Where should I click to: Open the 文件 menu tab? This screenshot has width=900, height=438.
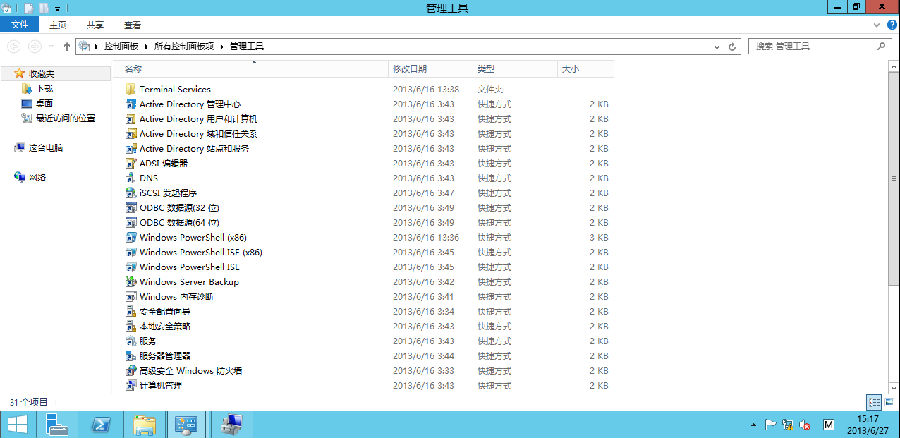click(x=20, y=25)
